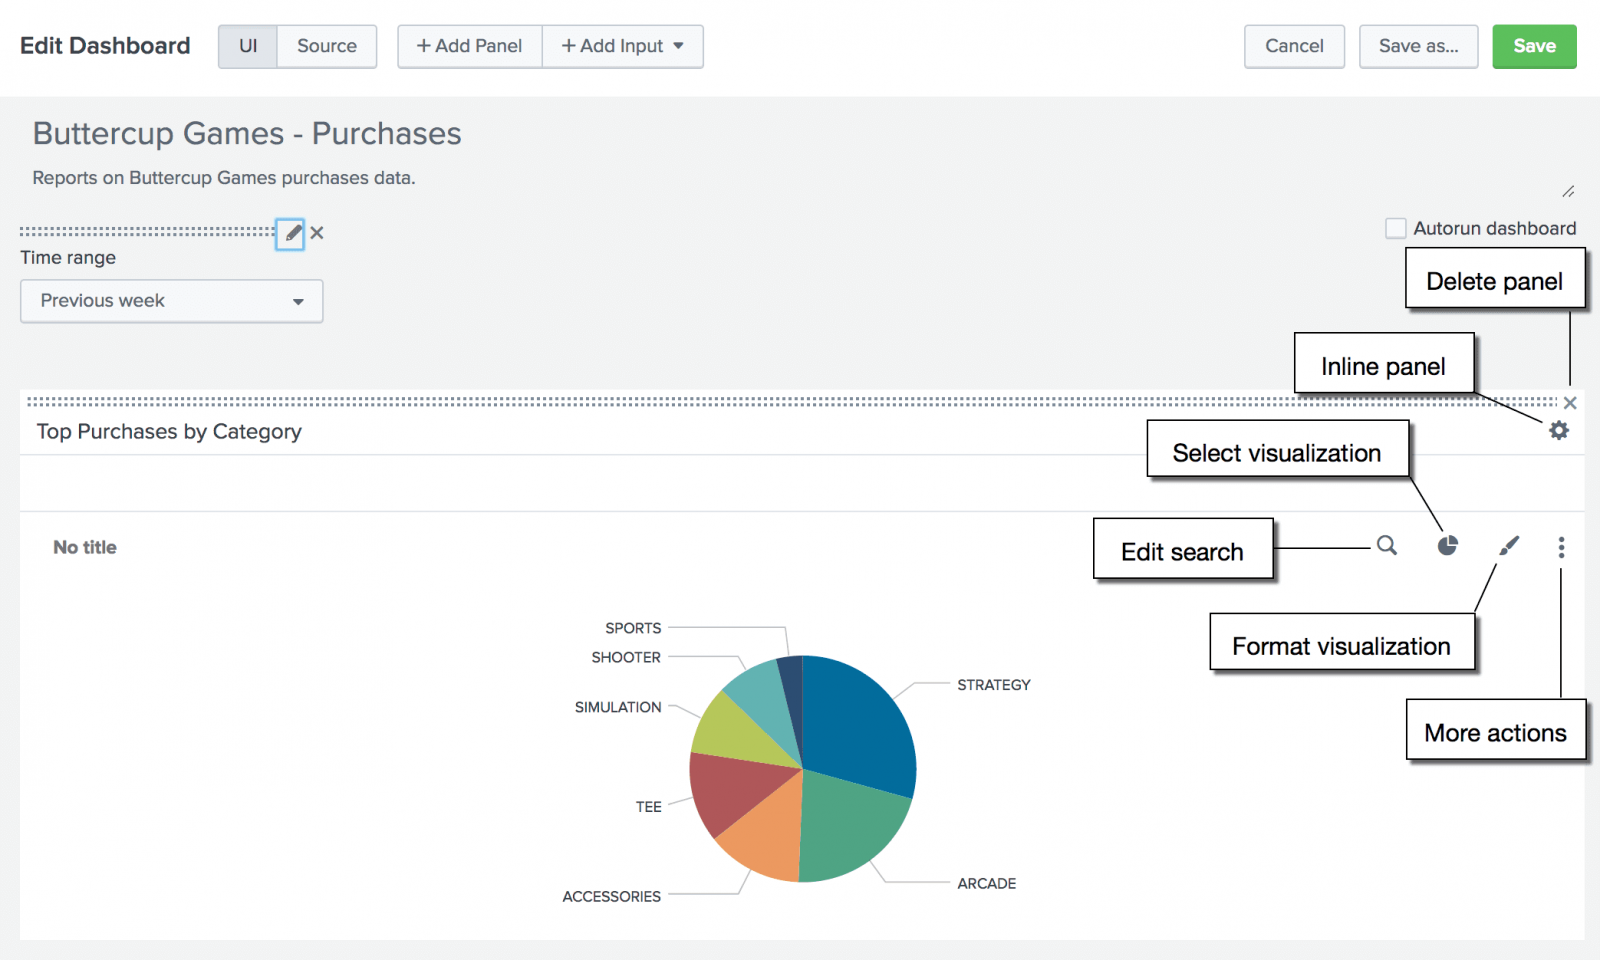The width and height of the screenshot is (1600, 960).
Task: Select the dark navy SPORTS pie slice
Action: (x=792, y=690)
